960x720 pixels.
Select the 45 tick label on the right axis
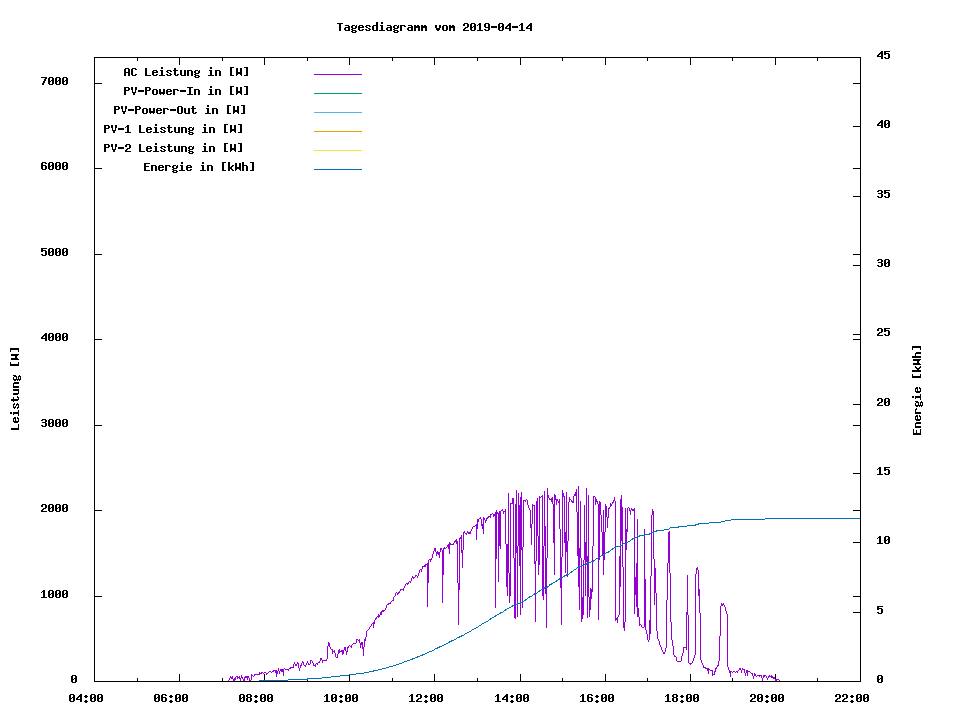[883, 55]
